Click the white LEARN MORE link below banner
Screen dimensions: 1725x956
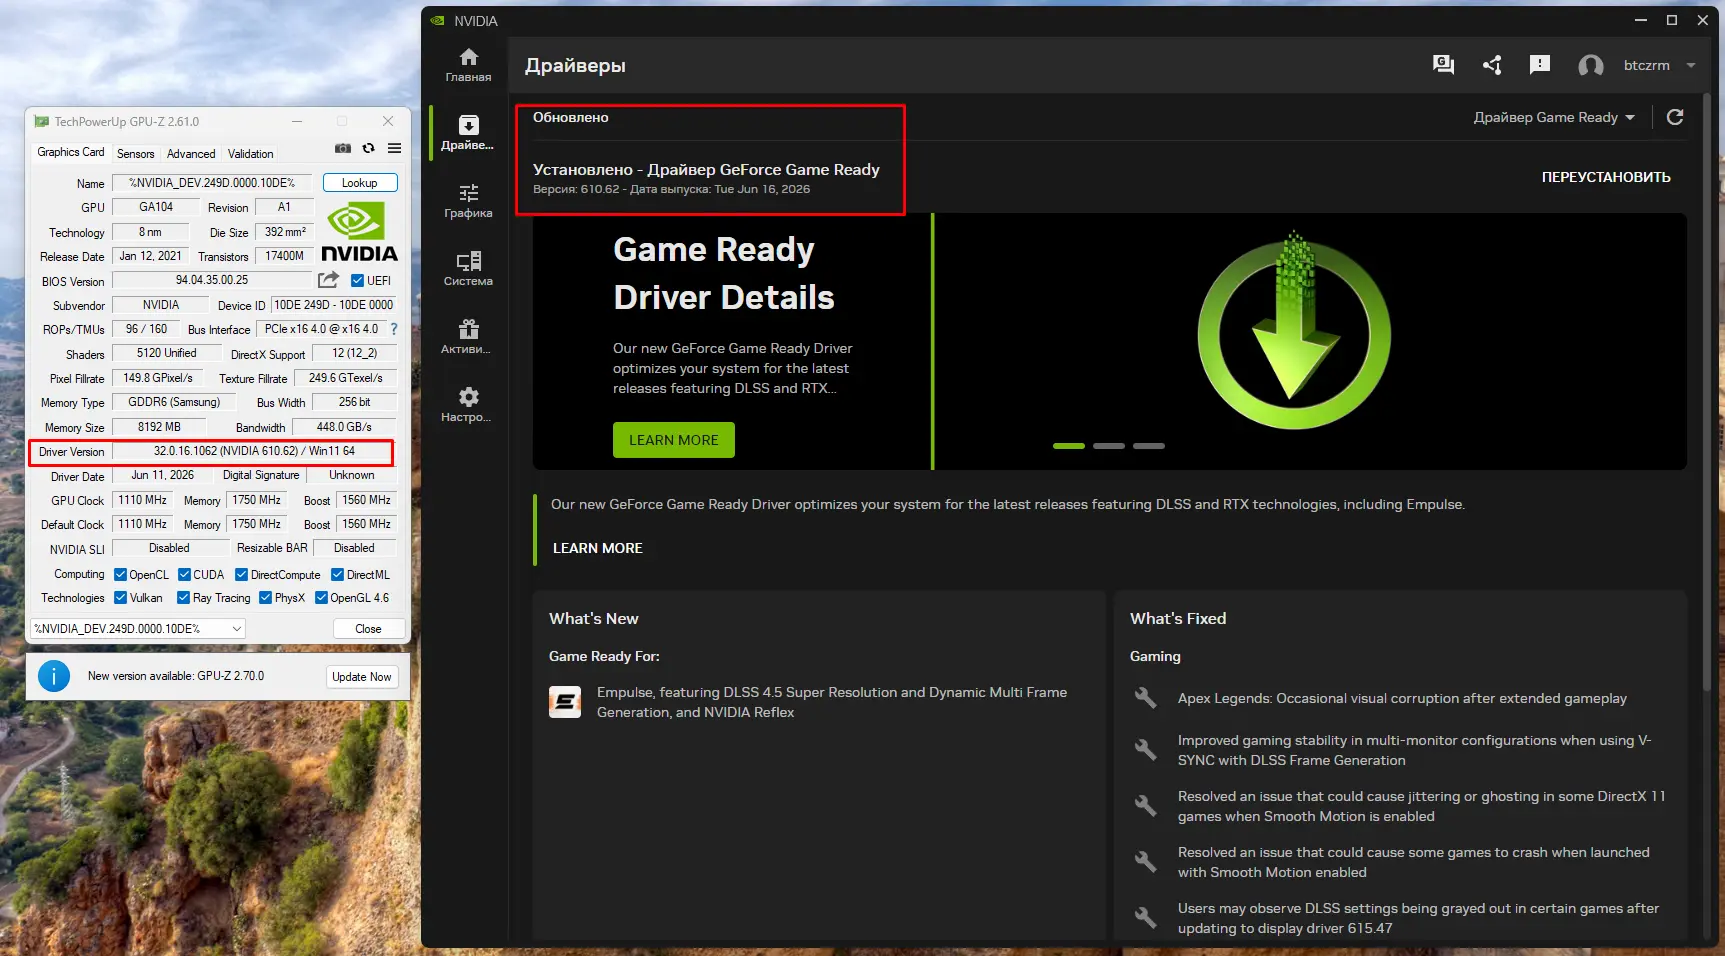tap(598, 548)
